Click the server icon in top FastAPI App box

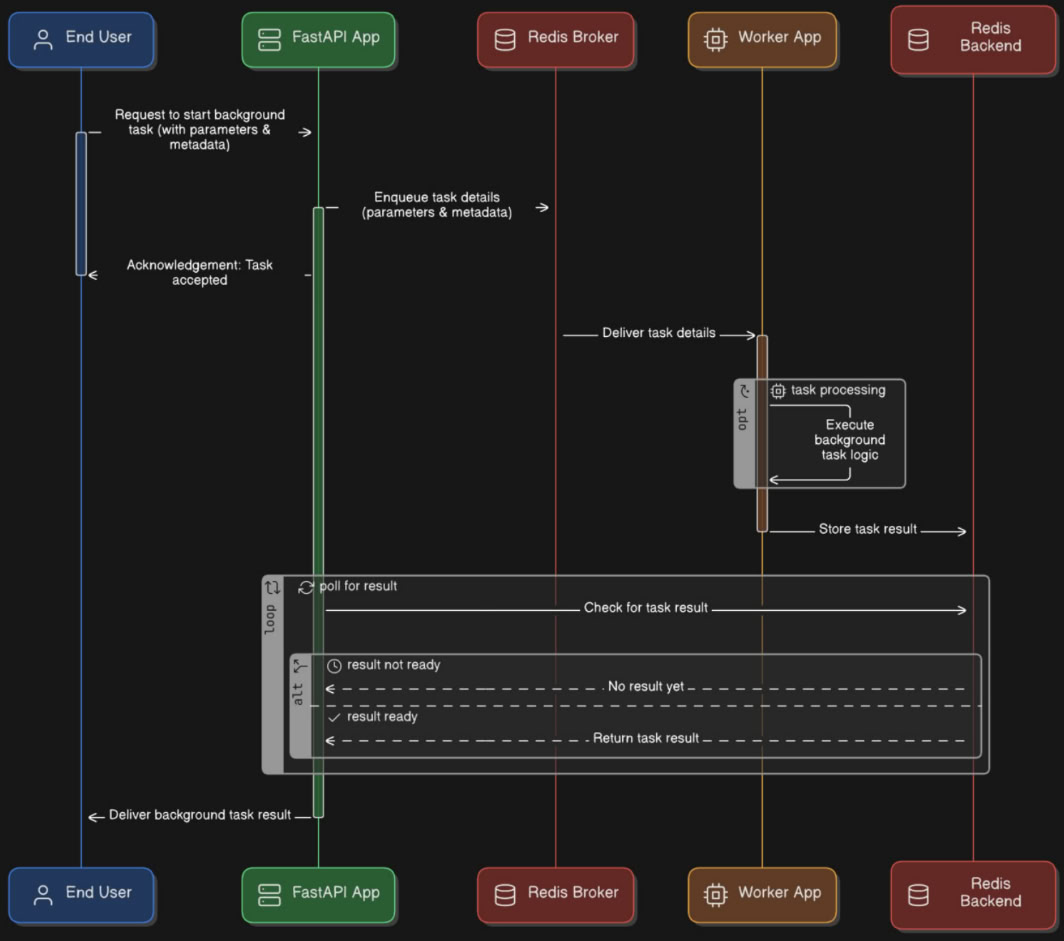coord(269,39)
